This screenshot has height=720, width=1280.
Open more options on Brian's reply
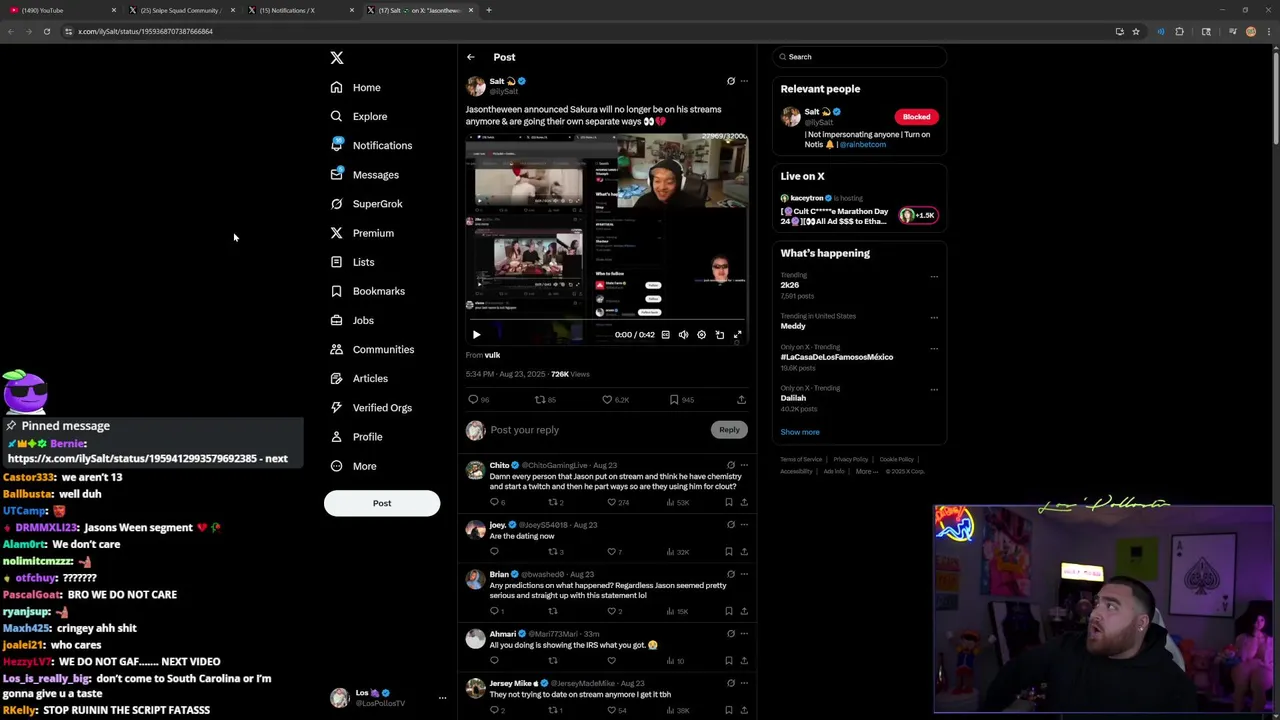(x=744, y=575)
